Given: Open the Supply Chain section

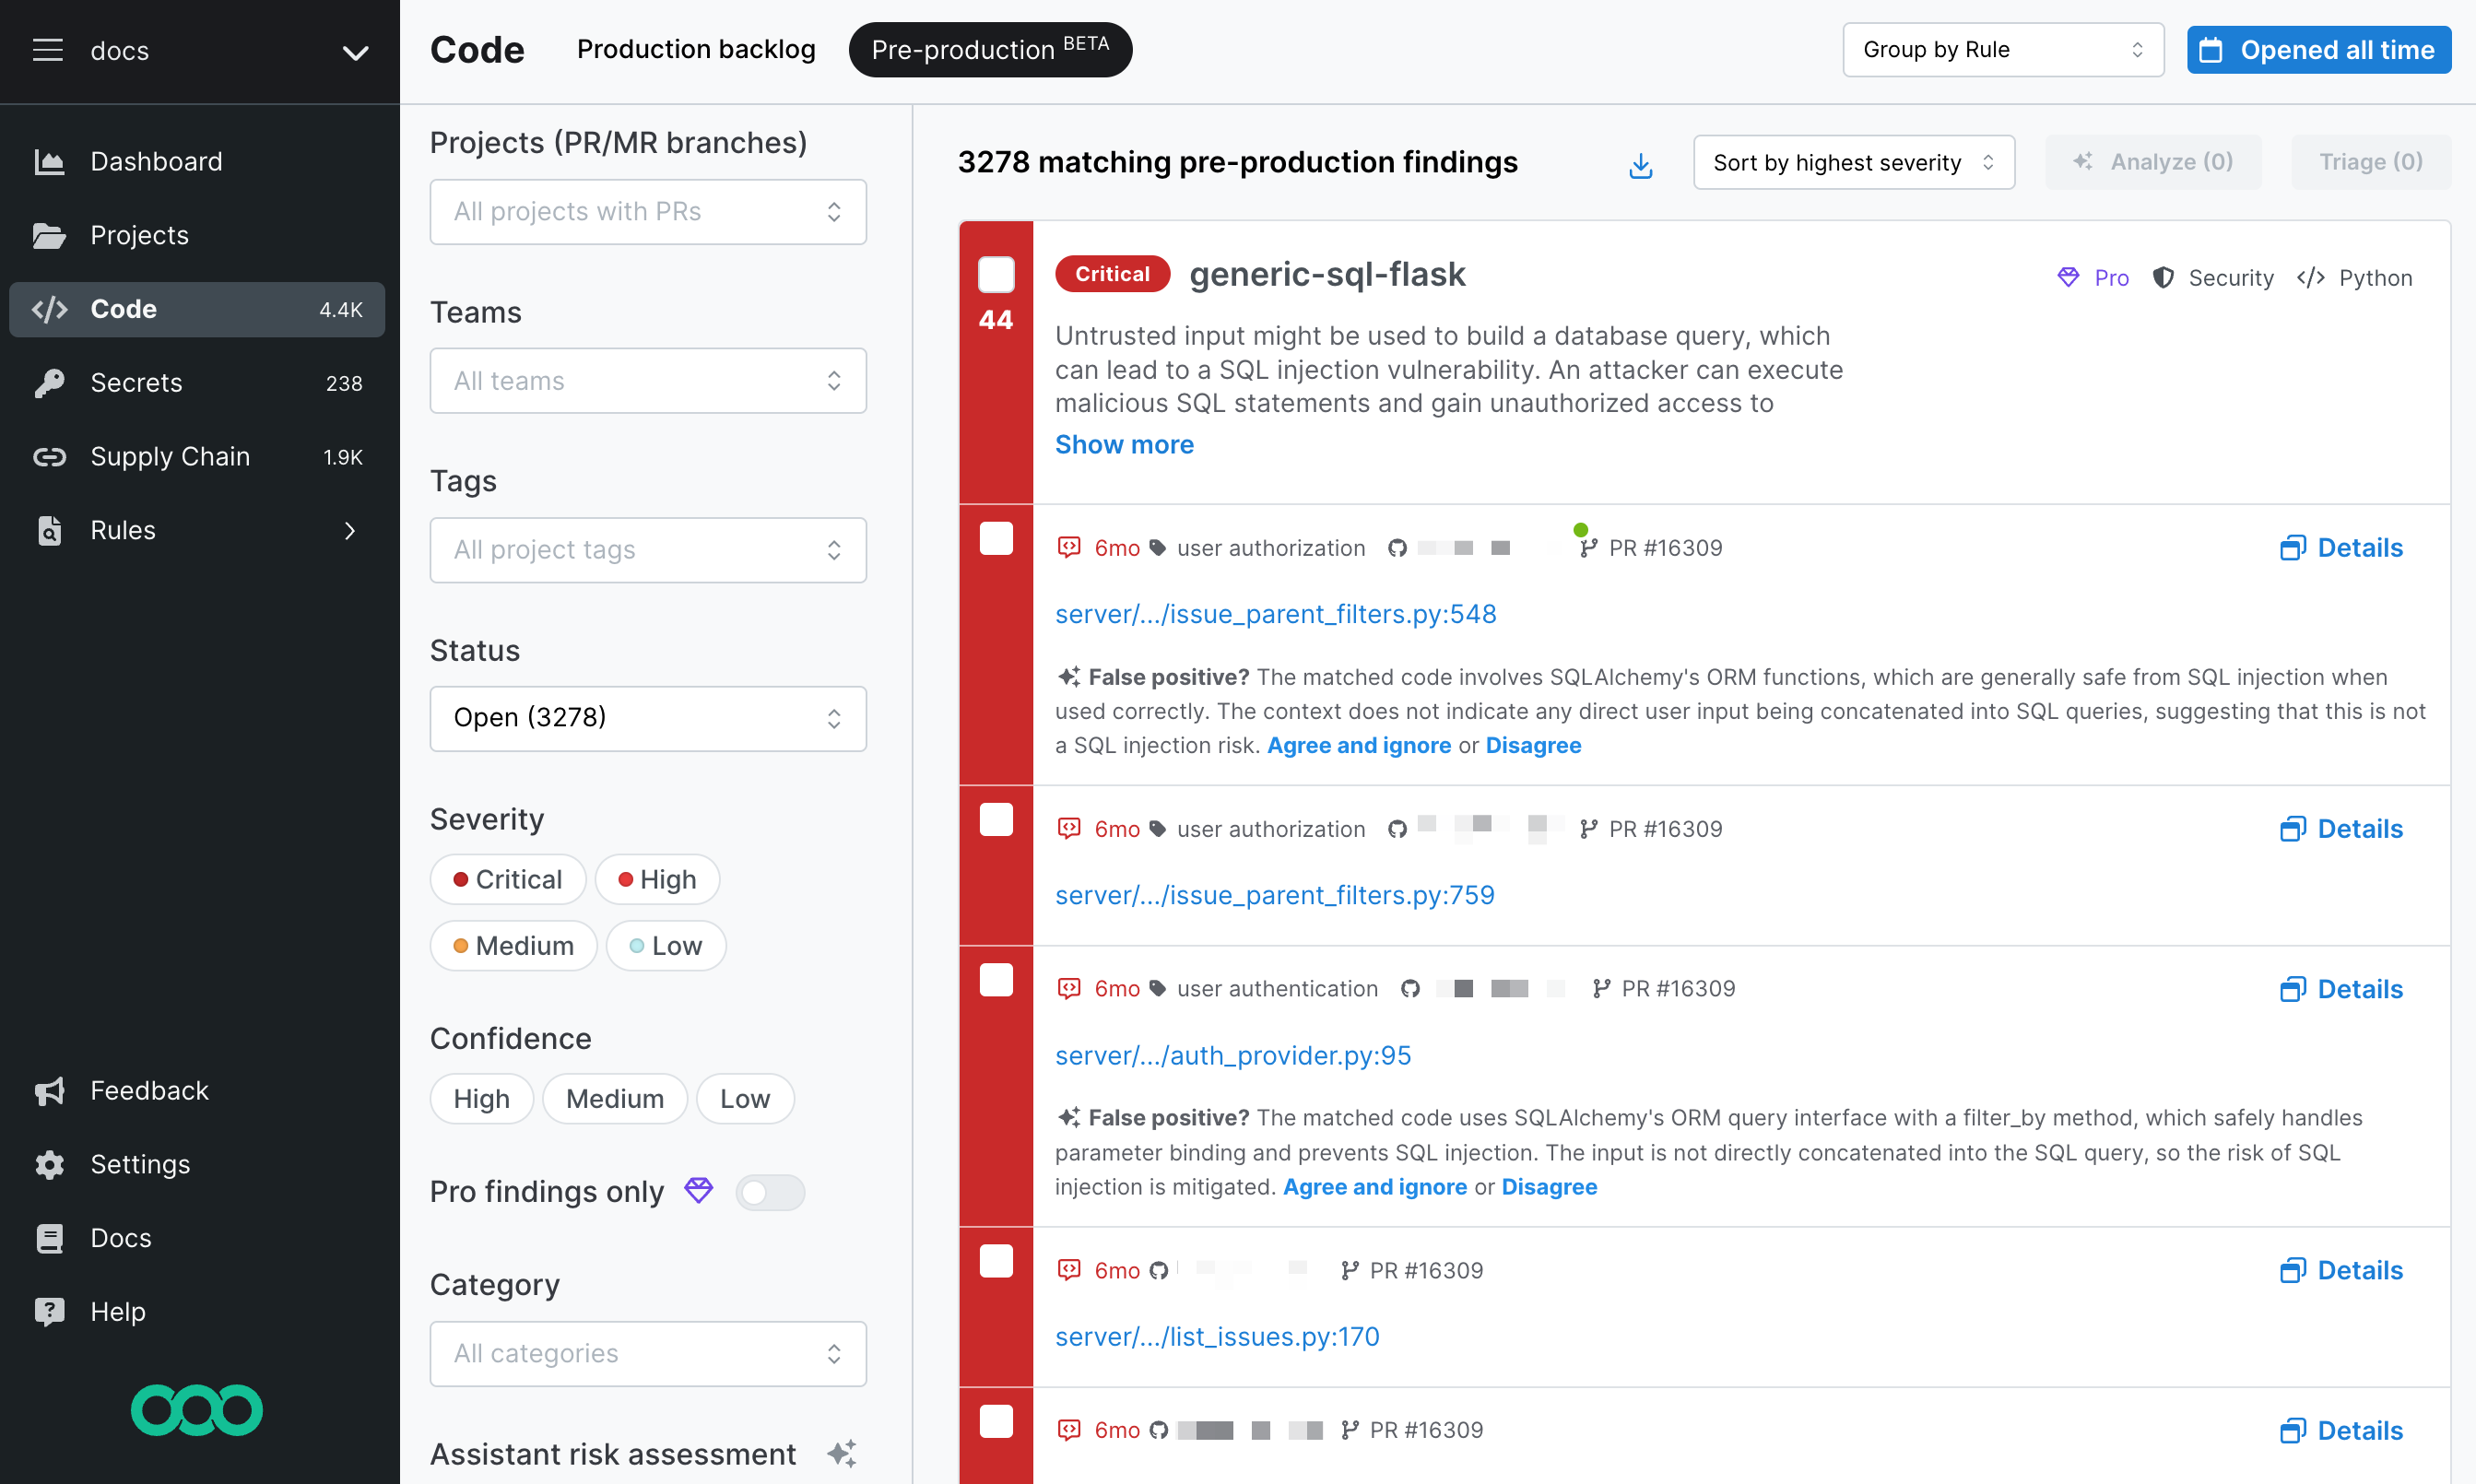Looking at the screenshot, I should point(170,456).
